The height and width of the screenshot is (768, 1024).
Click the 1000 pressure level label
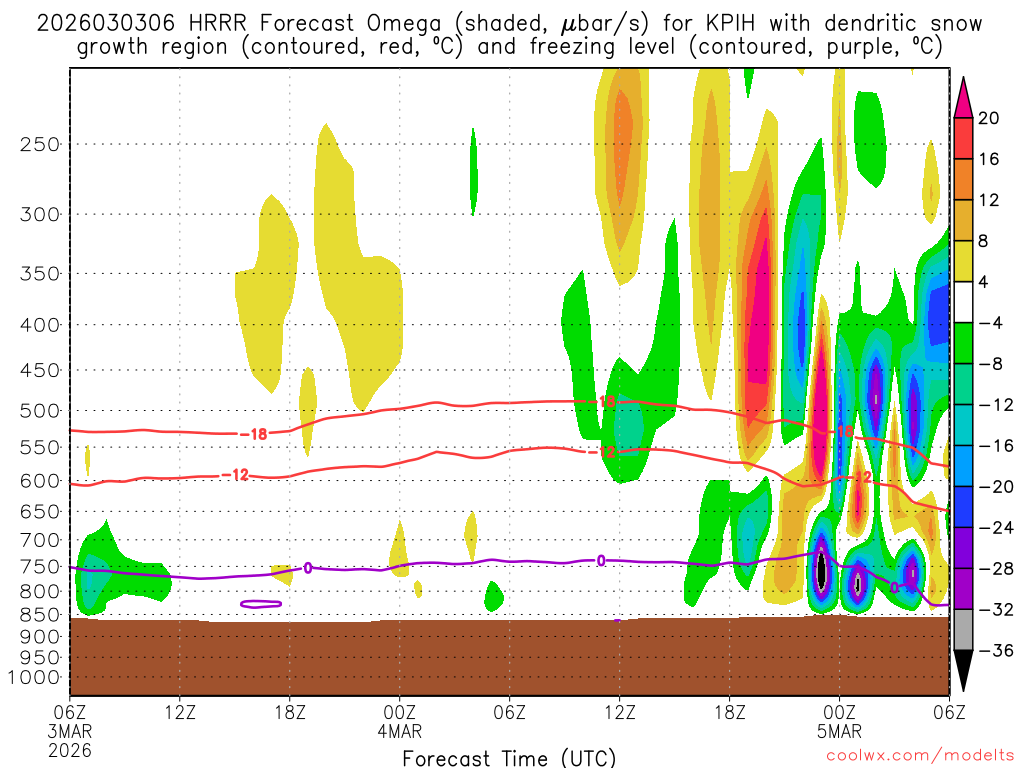click(x=35, y=677)
